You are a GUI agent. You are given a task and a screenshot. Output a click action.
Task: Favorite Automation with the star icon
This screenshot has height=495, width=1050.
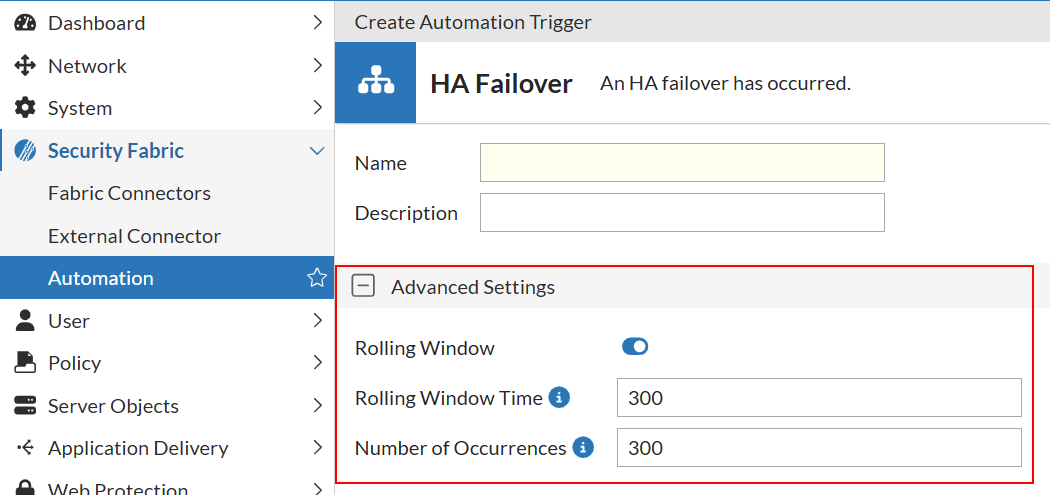click(x=316, y=278)
